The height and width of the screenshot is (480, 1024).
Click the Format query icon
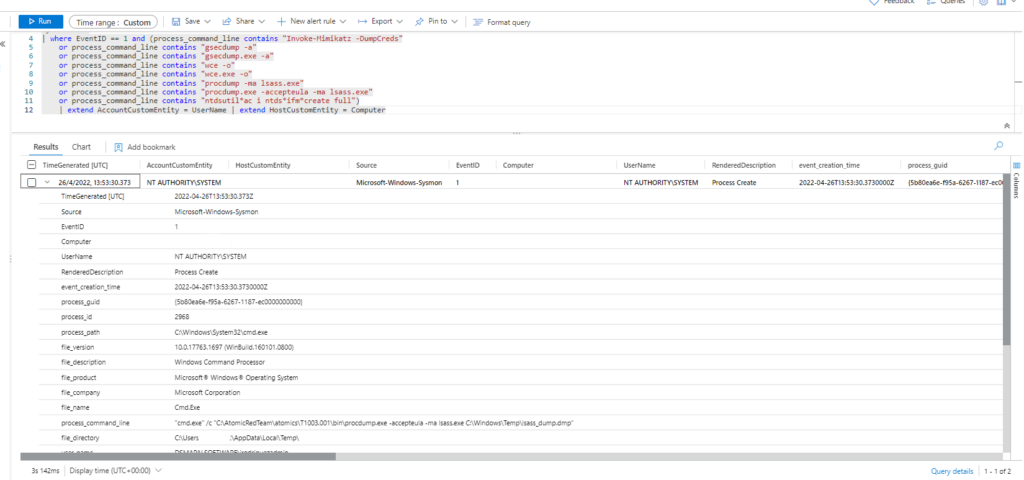coord(478,21)
